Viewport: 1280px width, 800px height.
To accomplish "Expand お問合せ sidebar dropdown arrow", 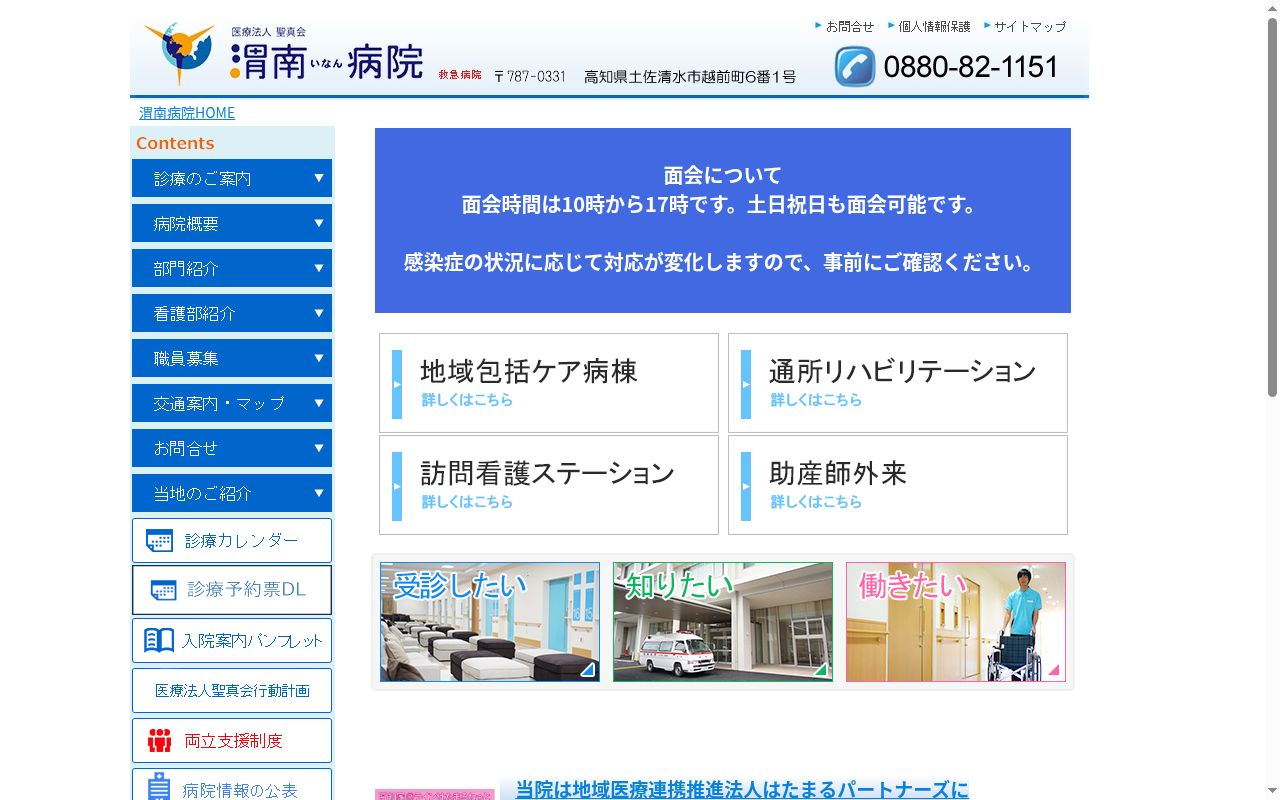I will point(319,448).
